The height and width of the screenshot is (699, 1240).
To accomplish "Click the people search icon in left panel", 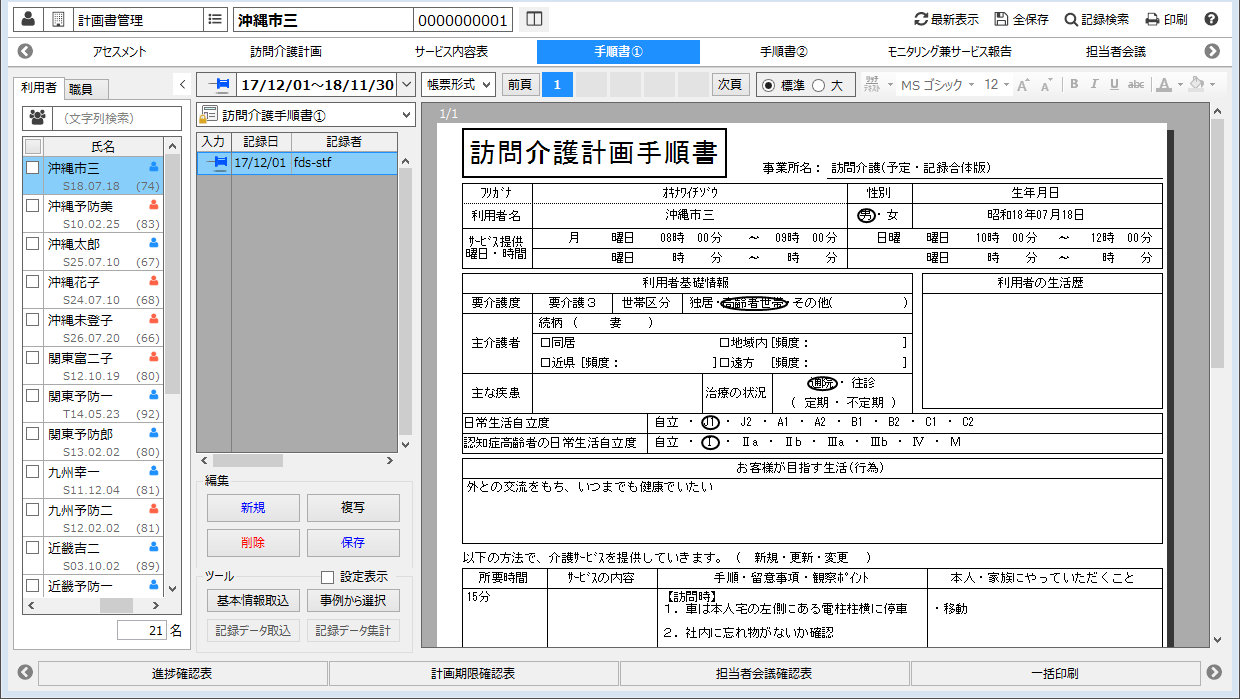I will 36,118.
